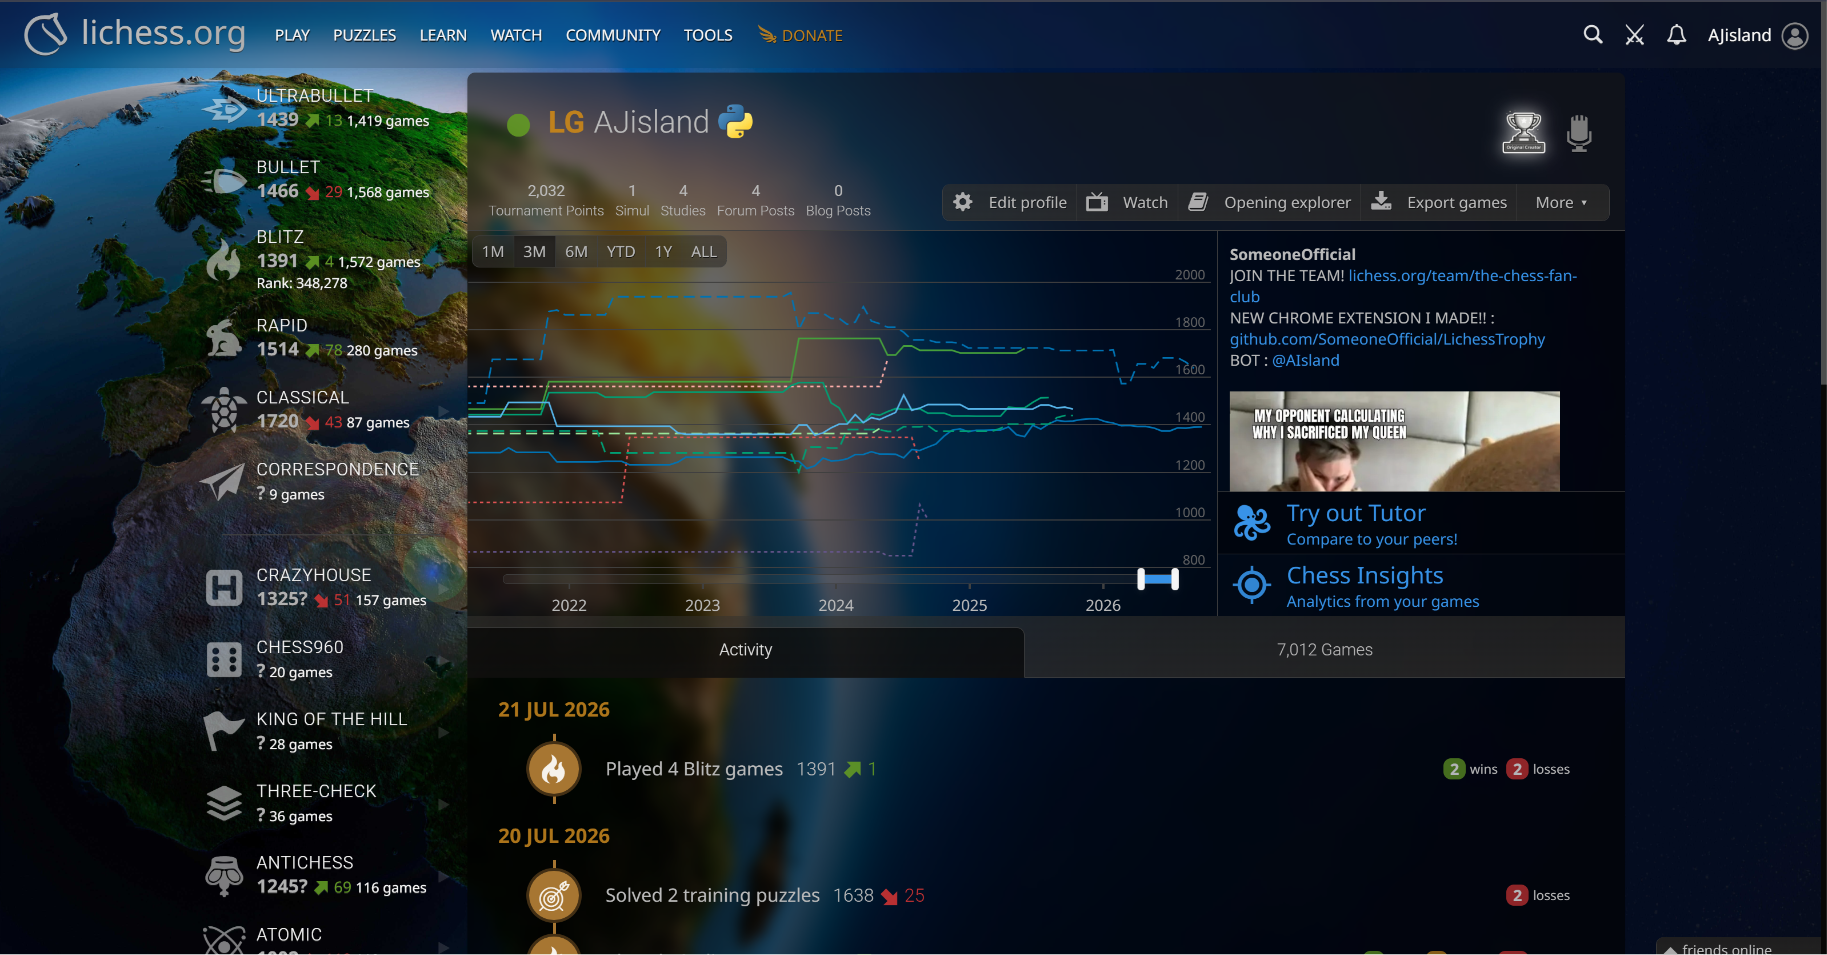The width and height of the screenshot is (1827, 955).
Task: Open the the-chess-fan-club team link
Action: click(1462, 276)
